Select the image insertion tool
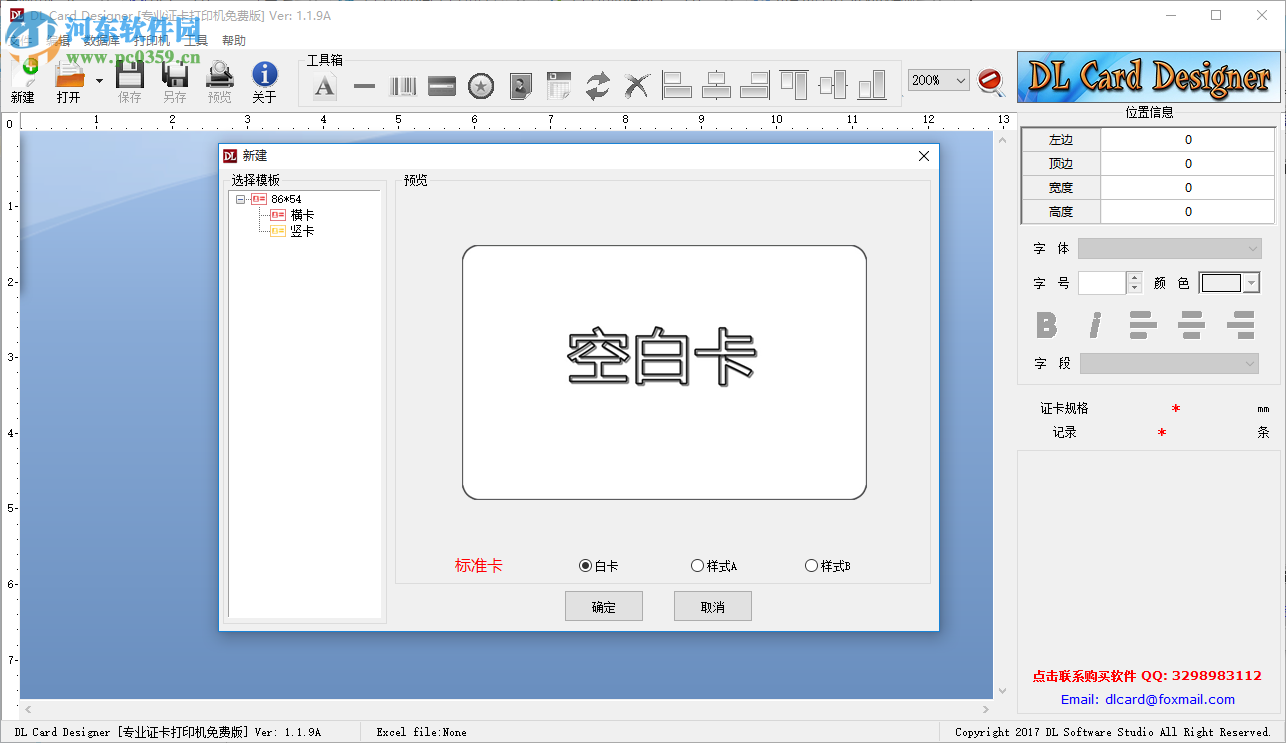Viewport: 1286px width, 743px height. [x=520, y=86]
